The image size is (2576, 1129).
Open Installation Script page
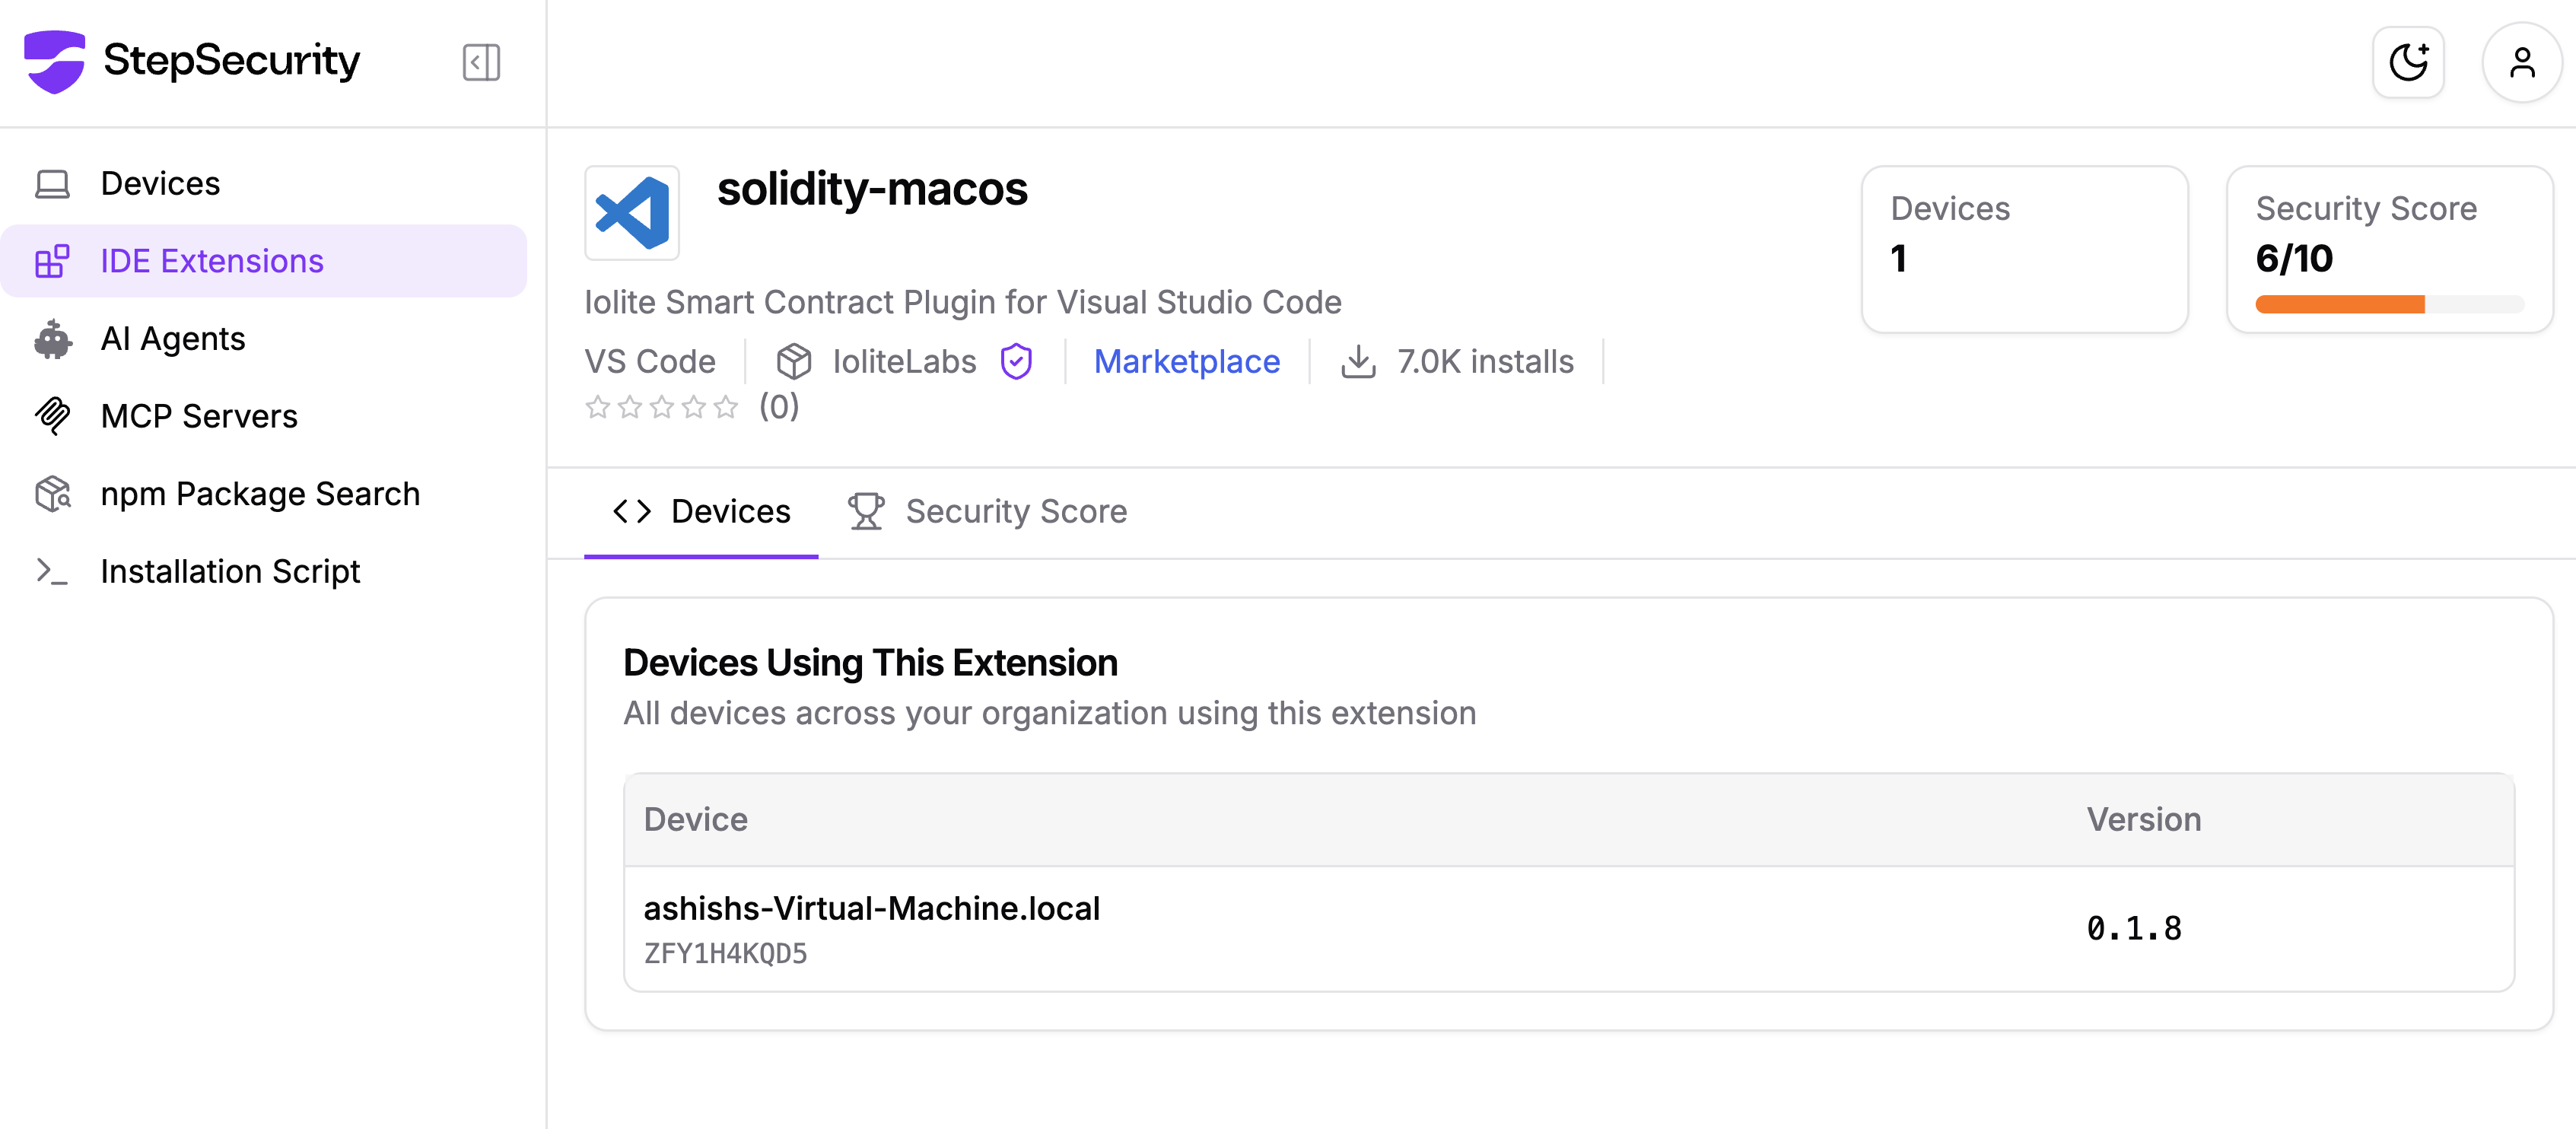[230, 571]
